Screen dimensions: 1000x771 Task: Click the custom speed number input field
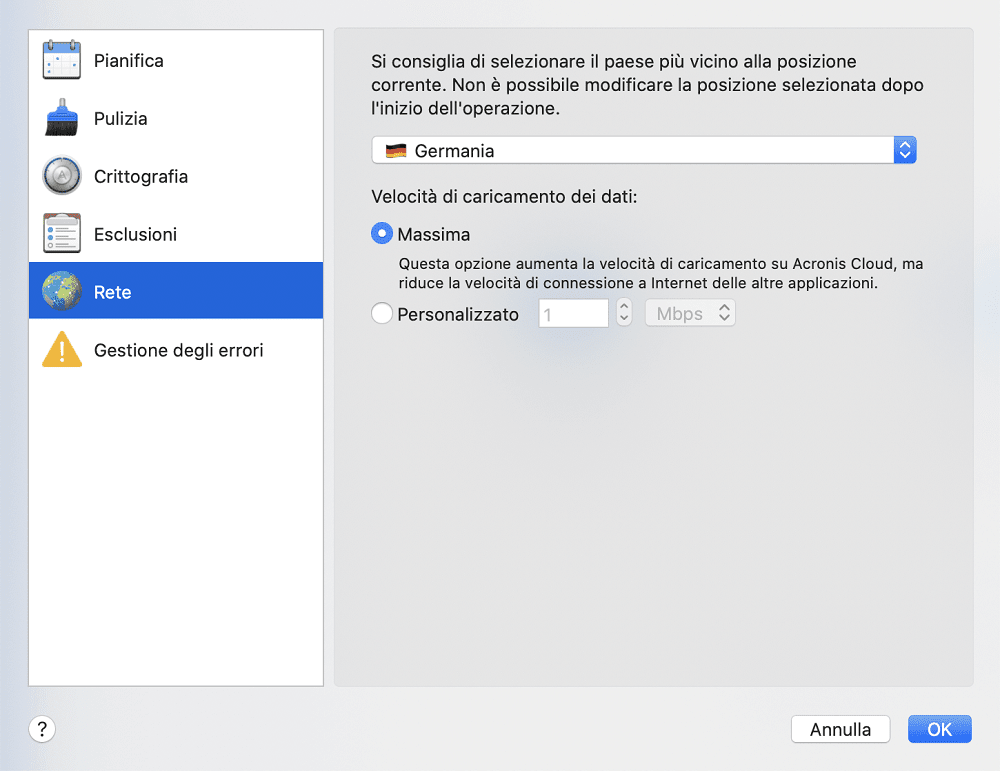coord(573,314)
